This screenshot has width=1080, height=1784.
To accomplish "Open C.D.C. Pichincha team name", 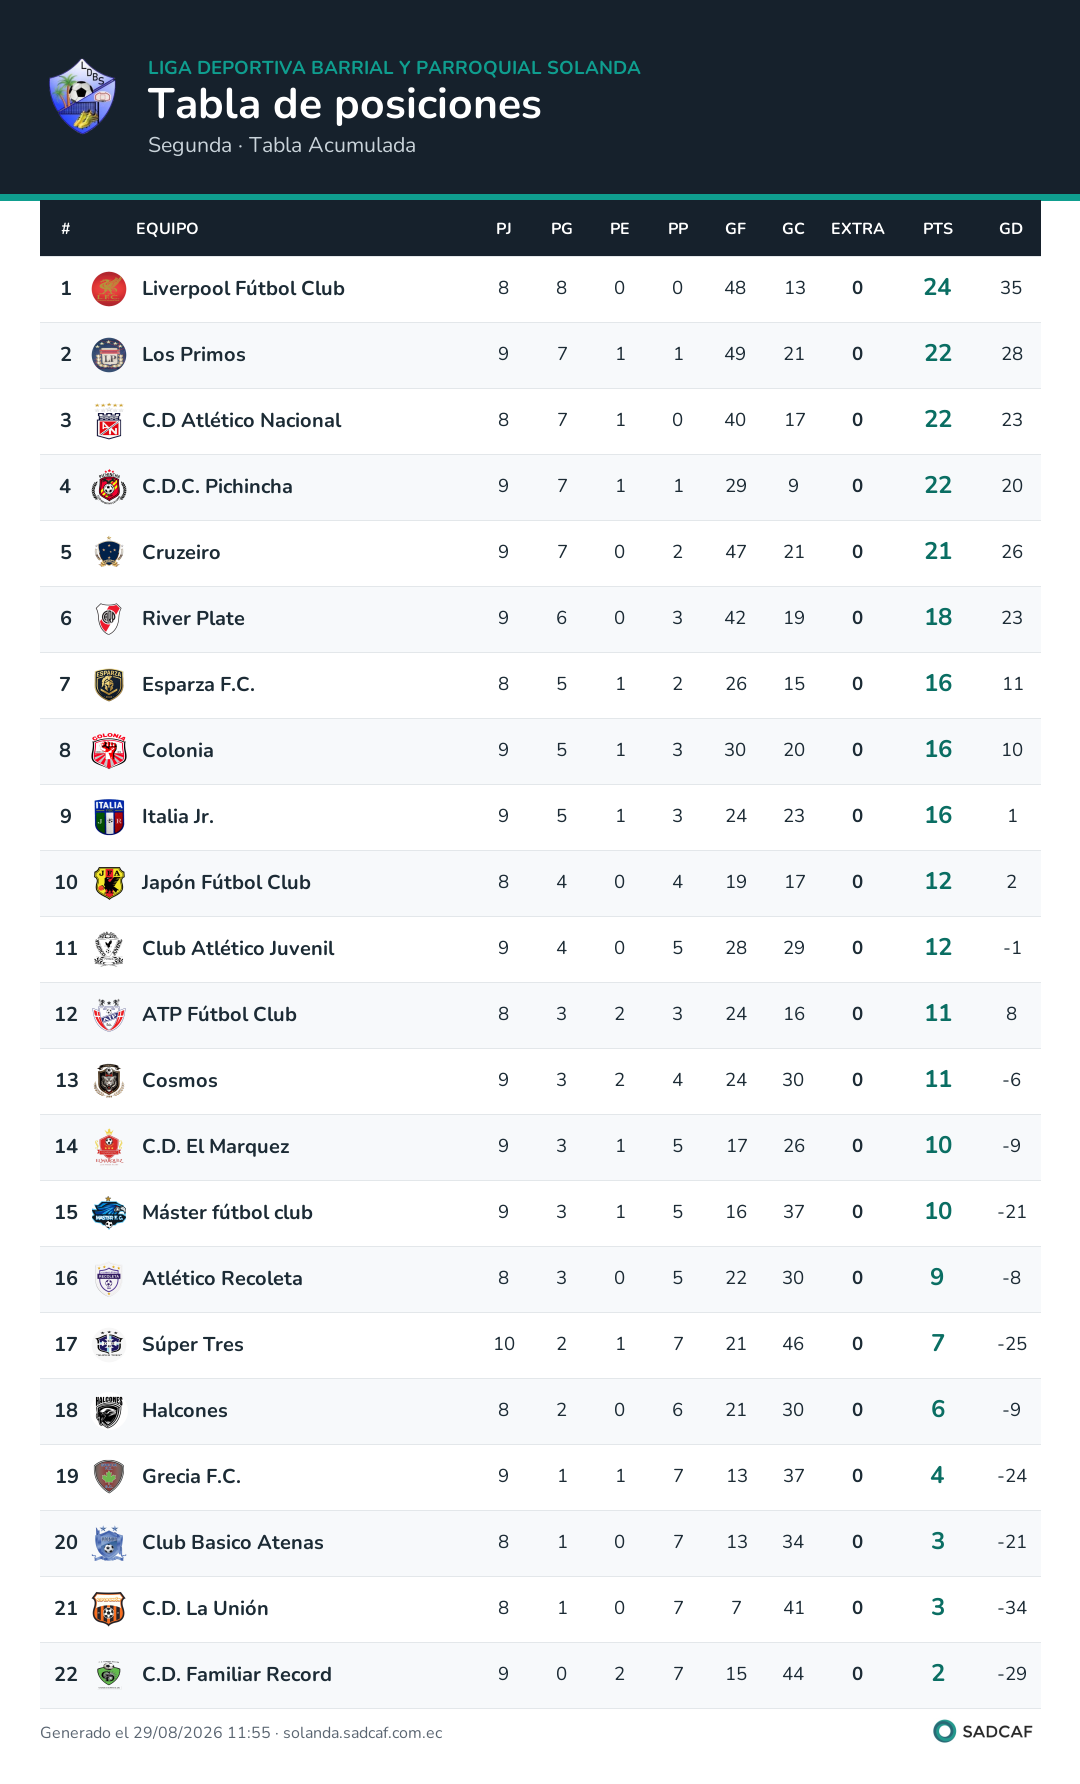I will tap(217, 486).
